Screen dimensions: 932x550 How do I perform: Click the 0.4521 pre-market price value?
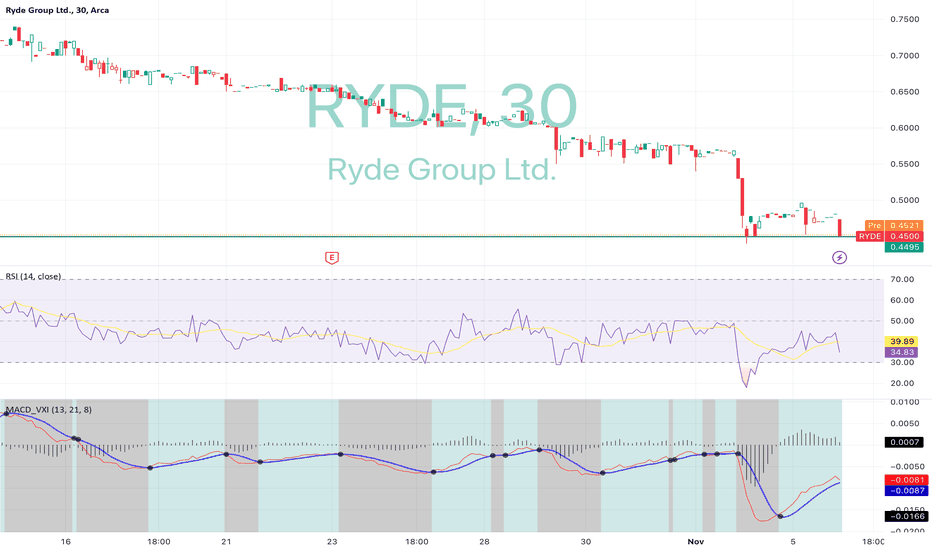pyautogui.click(x=904, y=225)
